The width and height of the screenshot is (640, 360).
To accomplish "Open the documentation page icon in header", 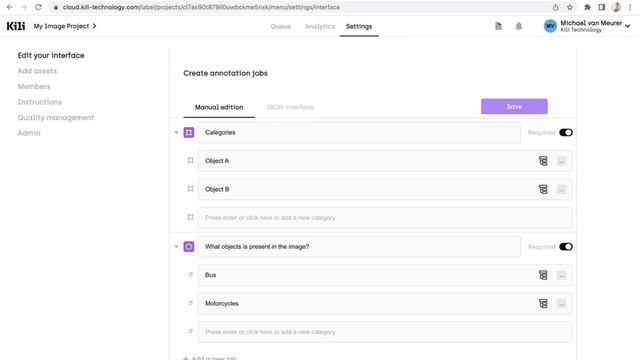I will 498,26.
